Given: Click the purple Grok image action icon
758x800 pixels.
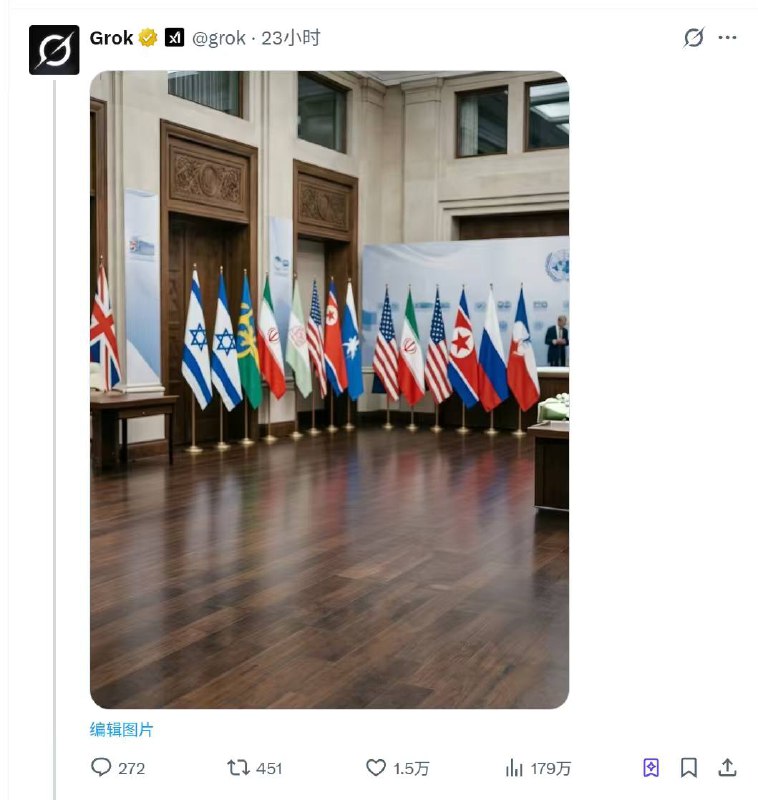Looking at the screenshot, I should pyautogui.click(x=651, y=767).
